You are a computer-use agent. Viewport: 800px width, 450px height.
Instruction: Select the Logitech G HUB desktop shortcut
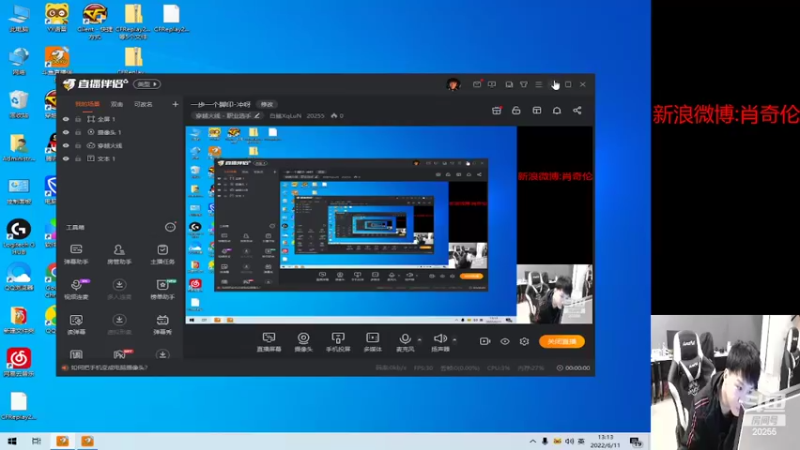[x=19, y=237]
